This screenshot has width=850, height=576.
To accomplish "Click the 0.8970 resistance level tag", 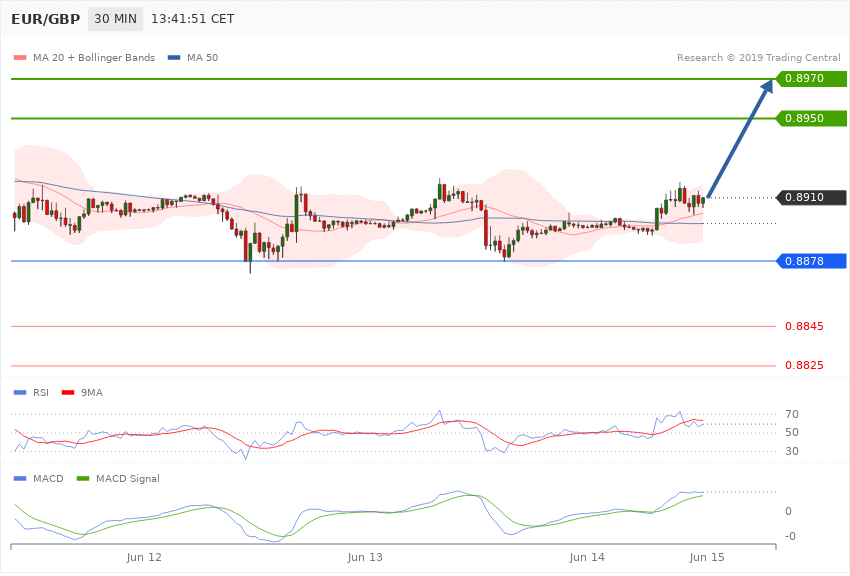I will (x=812, y=79).
